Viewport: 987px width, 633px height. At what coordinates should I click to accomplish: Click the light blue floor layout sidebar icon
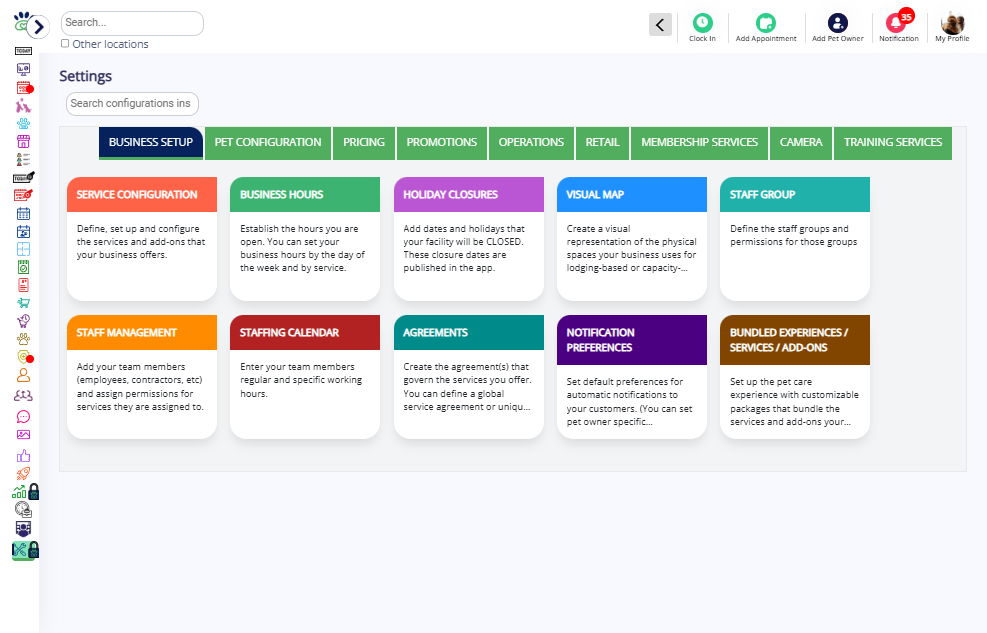pyautogui.click(x=23, y=249)
